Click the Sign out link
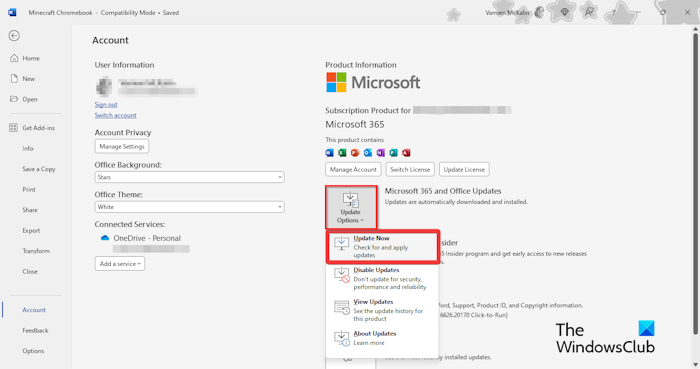 (106, 104)
